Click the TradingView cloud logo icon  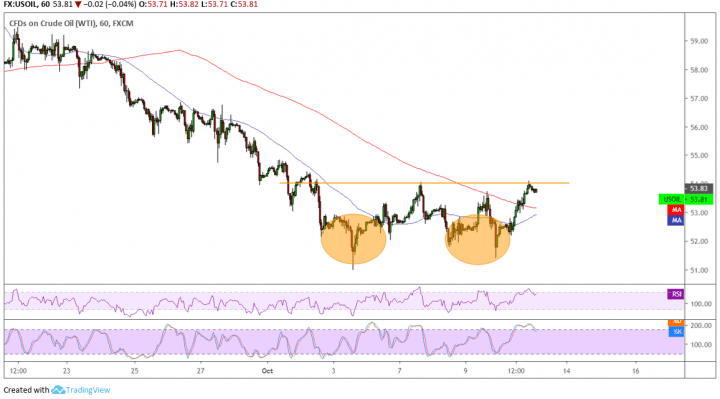(58, 390)
